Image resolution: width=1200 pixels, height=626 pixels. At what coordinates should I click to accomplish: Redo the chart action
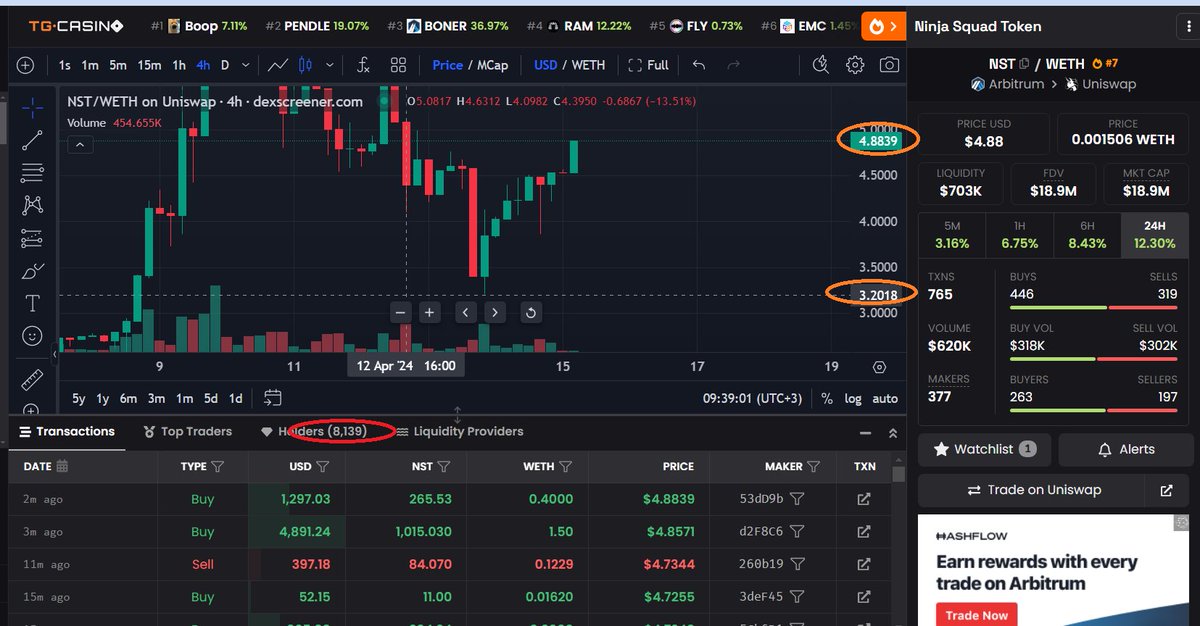(733, 65)
